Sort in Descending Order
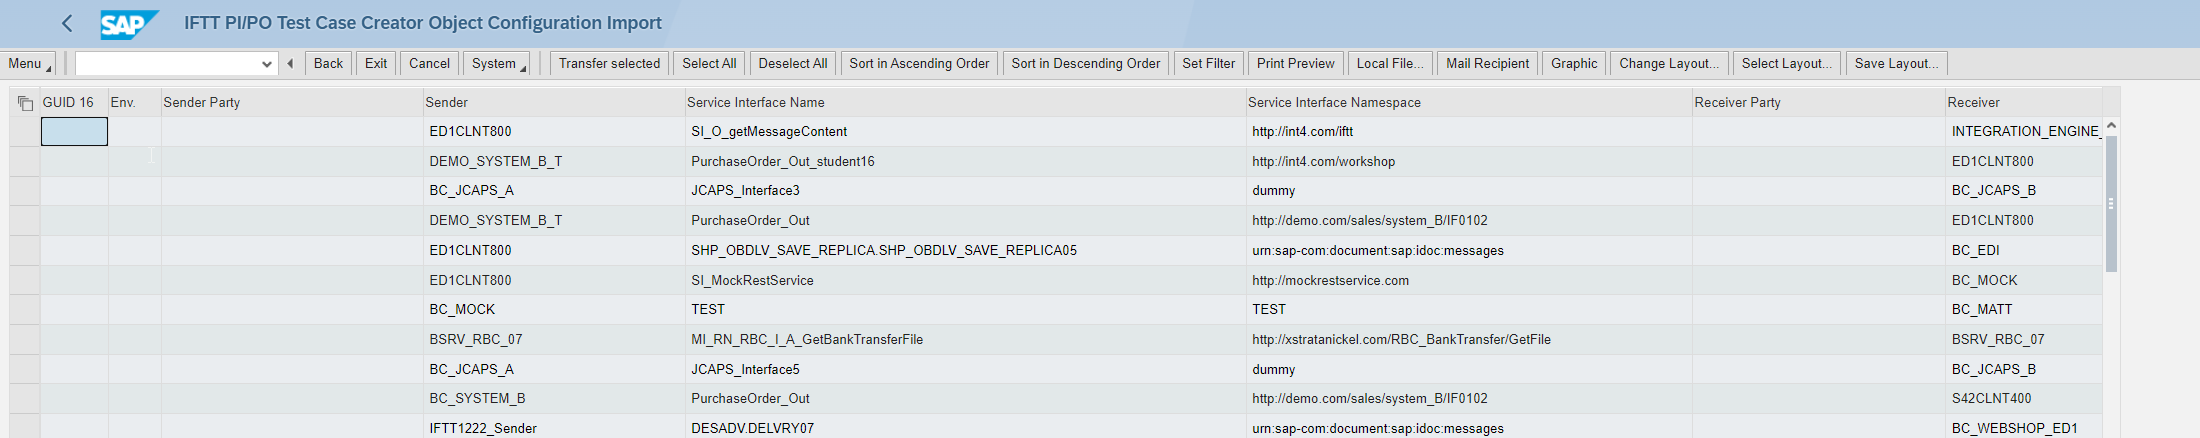This screenshot has width=2200, height=438. (1085, 64)
